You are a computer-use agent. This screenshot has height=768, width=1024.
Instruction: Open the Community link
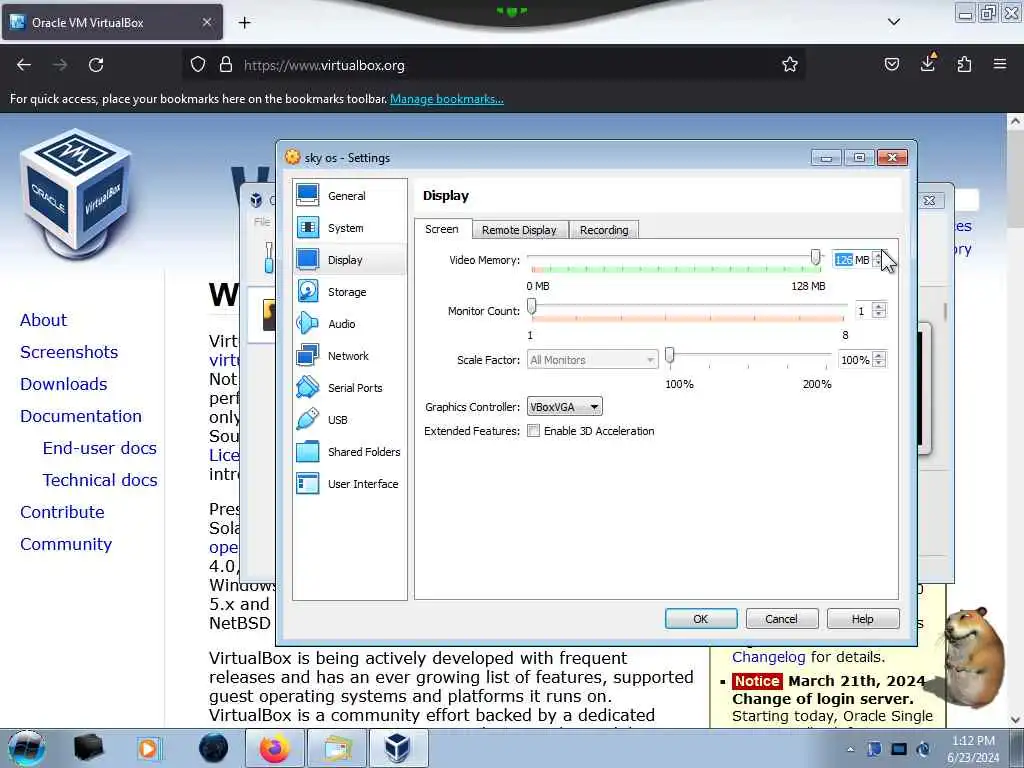66,544
